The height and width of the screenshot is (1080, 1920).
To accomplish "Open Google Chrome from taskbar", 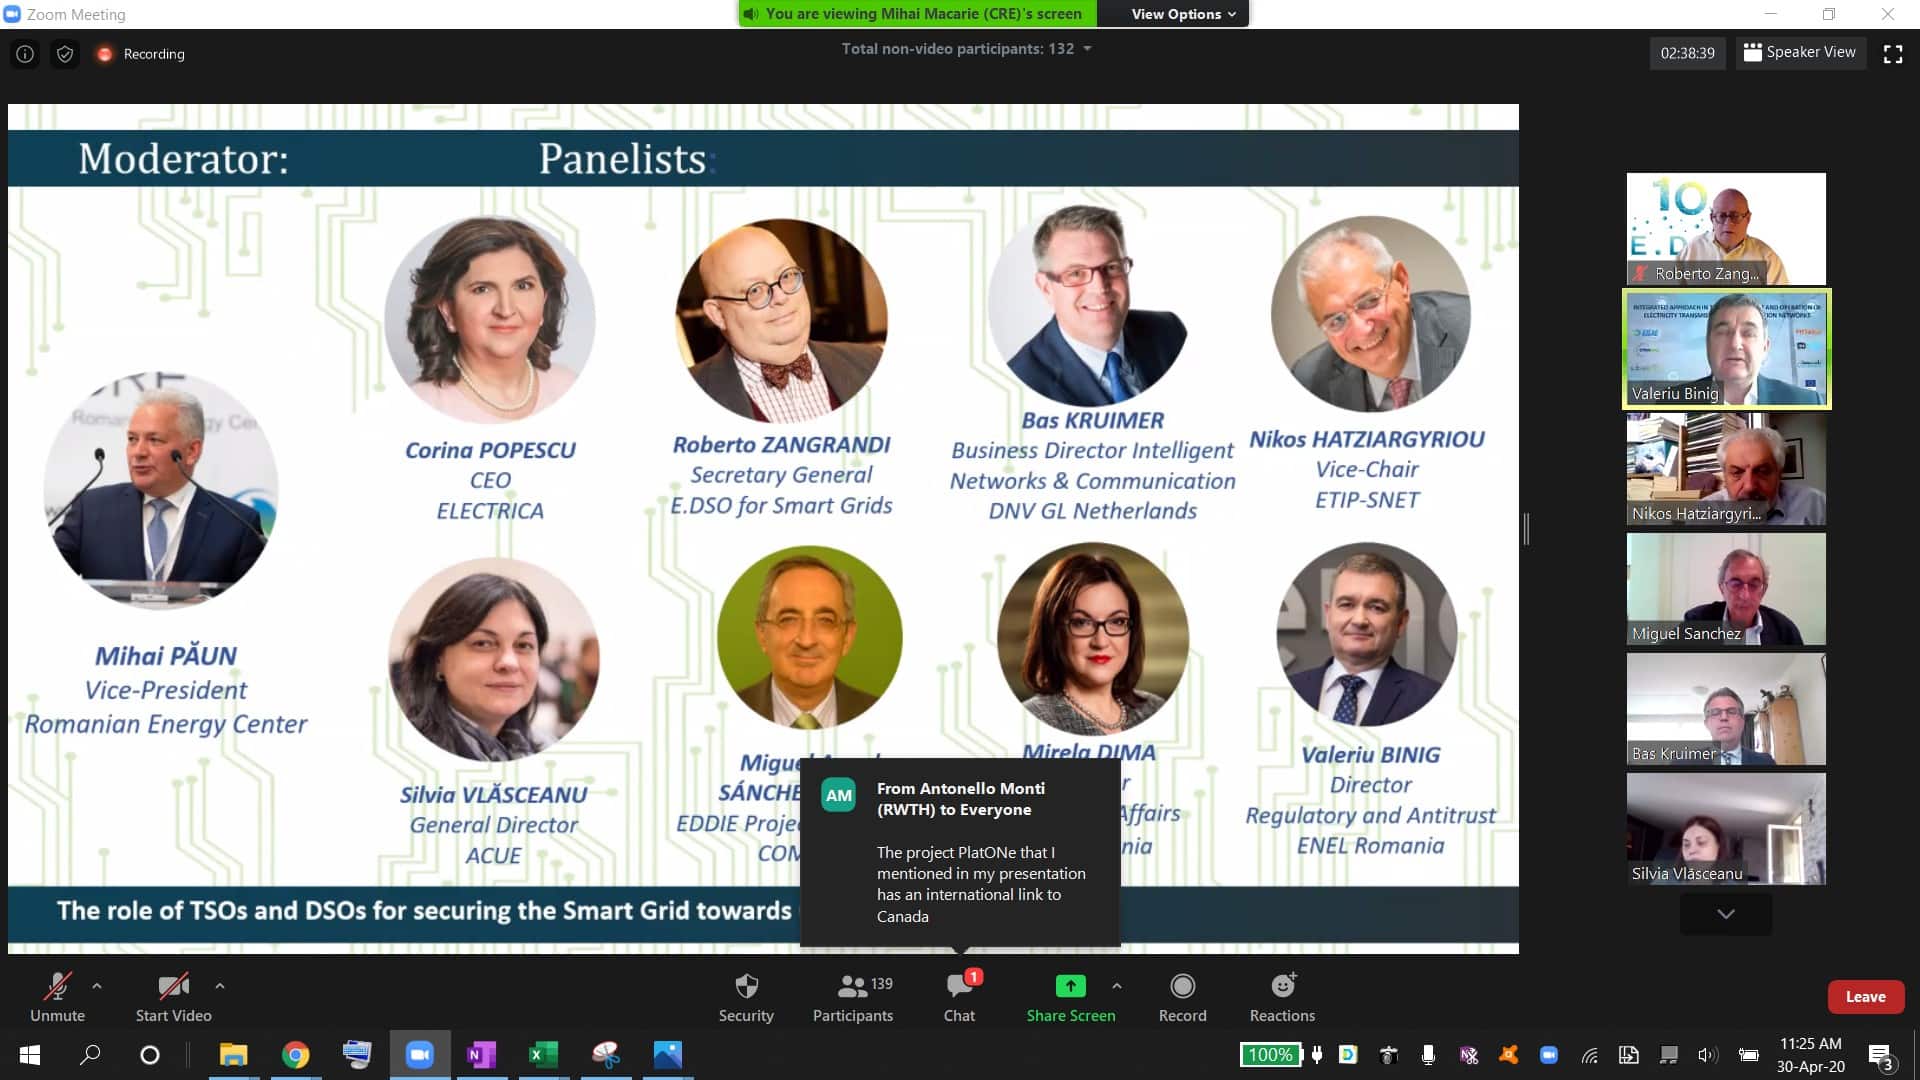I will click(x=296, y=1055).
